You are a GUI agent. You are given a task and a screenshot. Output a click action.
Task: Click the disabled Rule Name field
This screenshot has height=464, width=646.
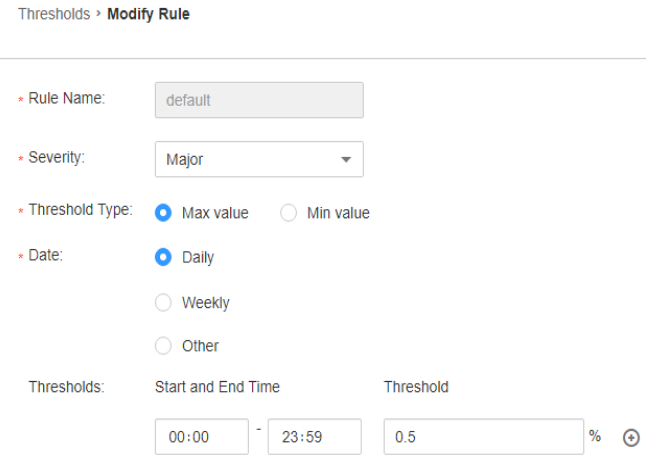pos(259,100)
